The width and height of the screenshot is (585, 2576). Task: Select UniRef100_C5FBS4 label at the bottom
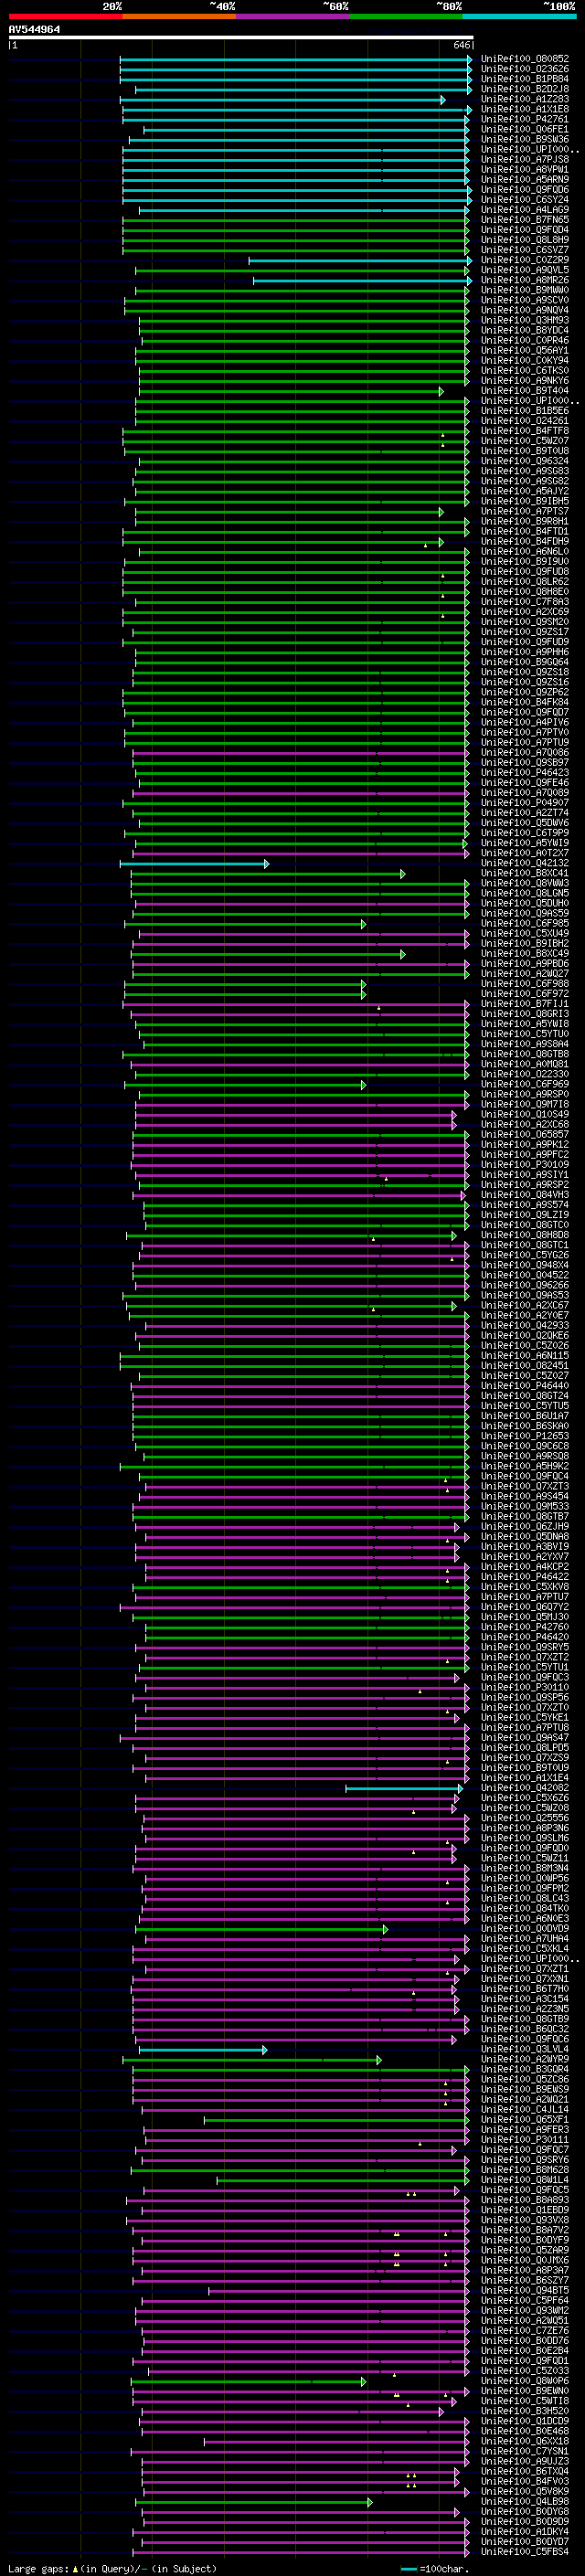525,2553
